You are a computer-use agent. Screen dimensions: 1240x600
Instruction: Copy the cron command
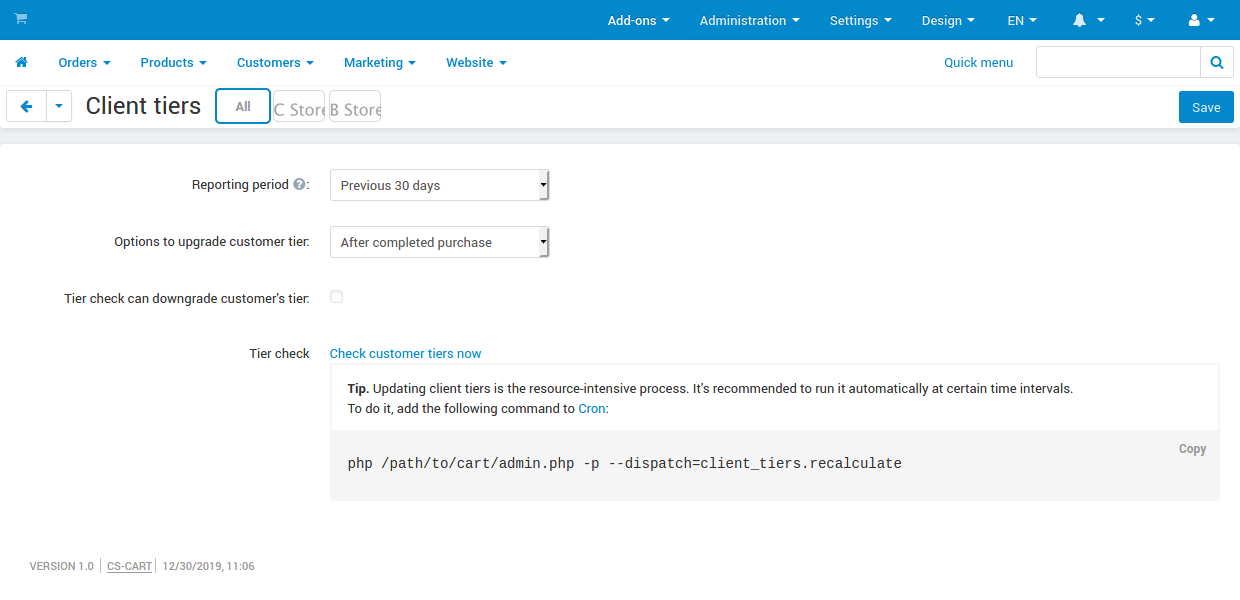(1192, 449)
